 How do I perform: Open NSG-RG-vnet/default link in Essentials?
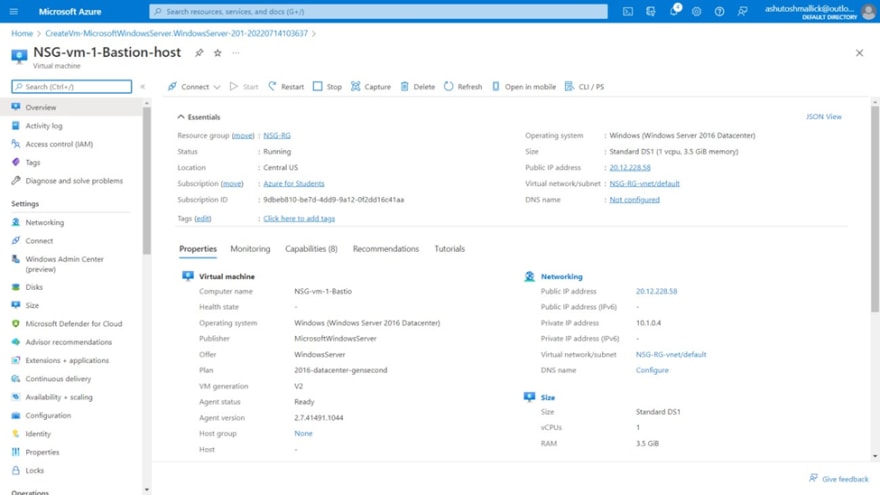[x=644, y=184]
